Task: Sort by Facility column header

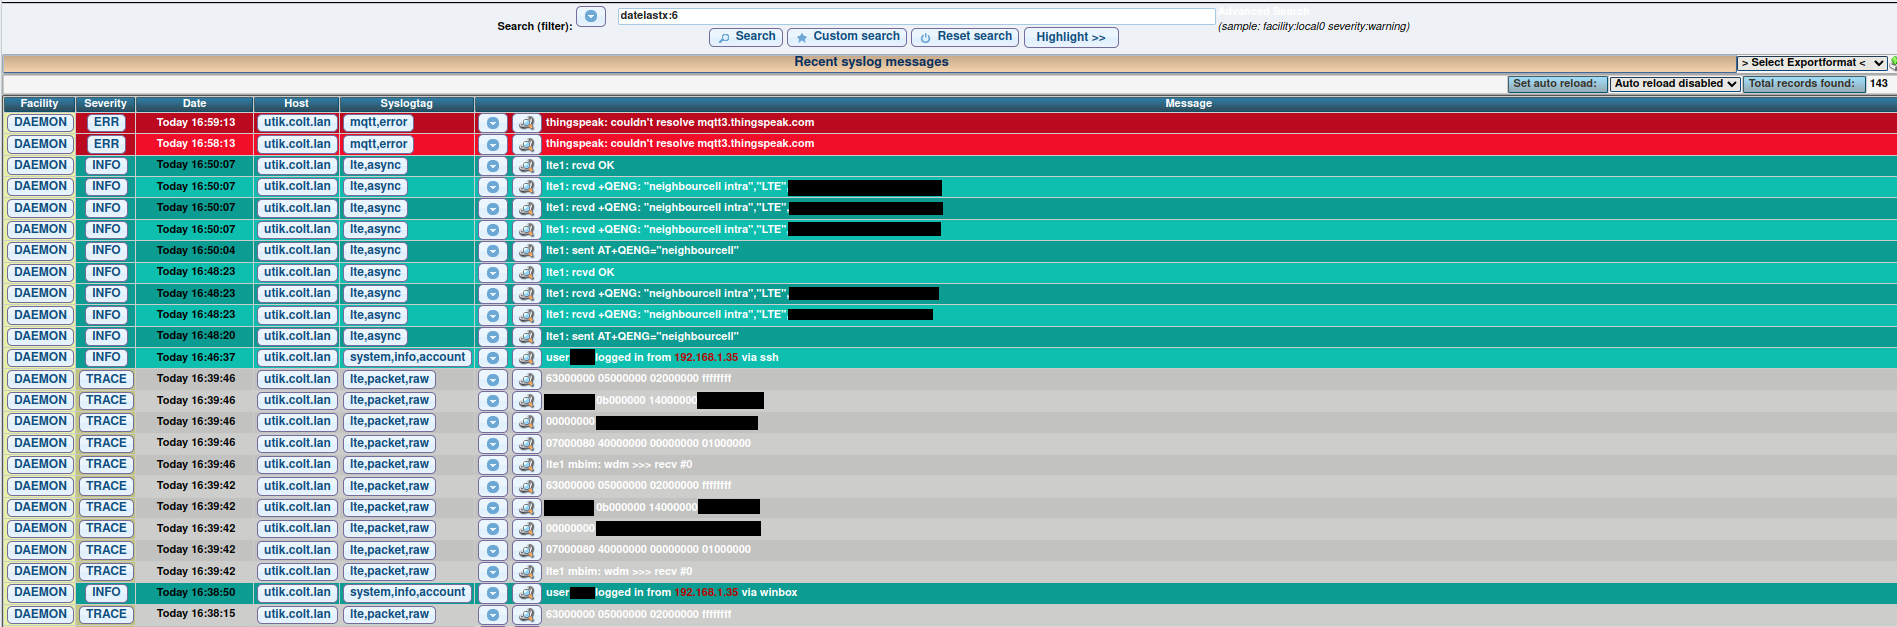Action: pos(39,103)
